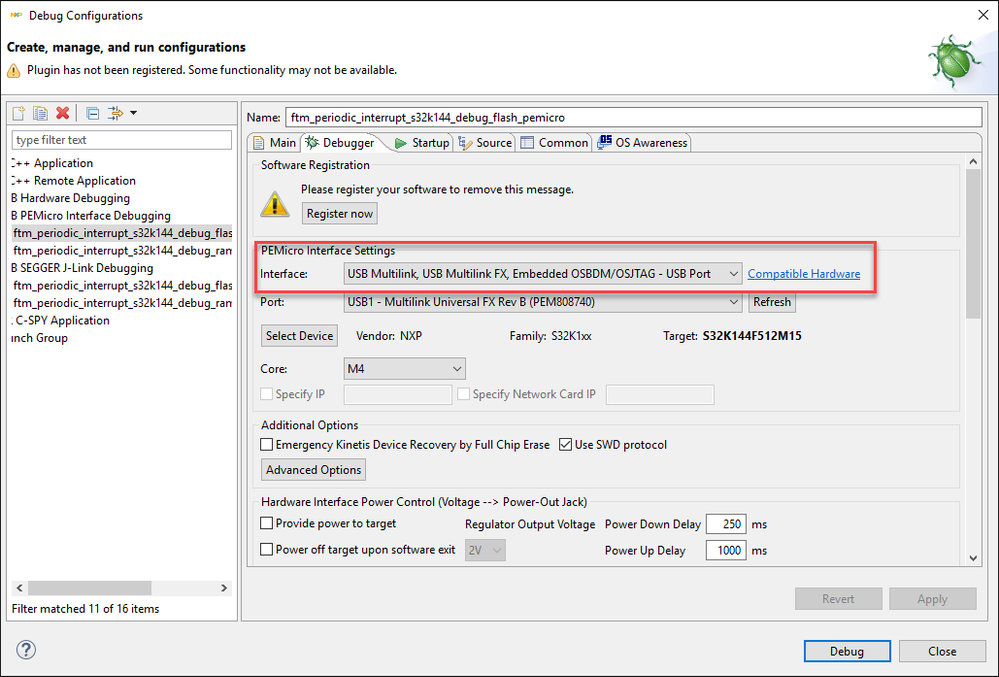The image size is (999, 677).
Task: Click the Specify IP text field
Action: [398, 395]
